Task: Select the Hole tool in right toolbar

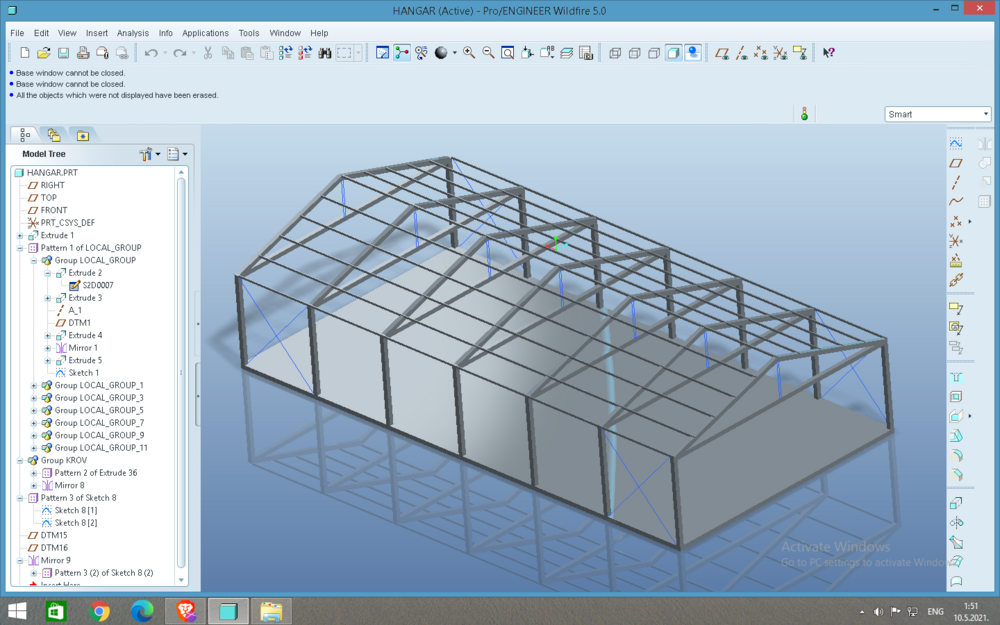Action: point(955,378)
